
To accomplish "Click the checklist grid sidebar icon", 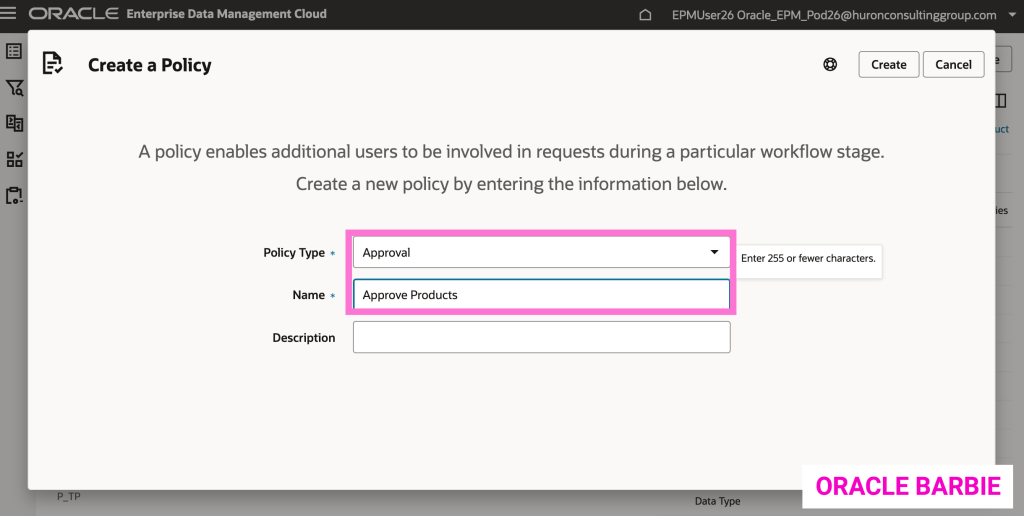I will [14, 159].
